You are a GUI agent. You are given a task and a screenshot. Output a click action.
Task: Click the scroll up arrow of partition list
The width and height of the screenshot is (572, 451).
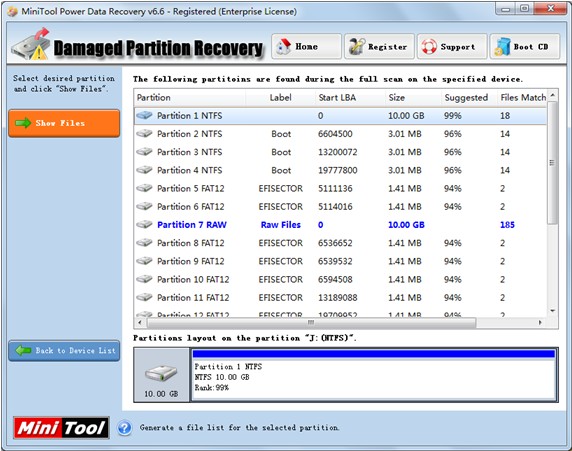click(x=553, y=95)
